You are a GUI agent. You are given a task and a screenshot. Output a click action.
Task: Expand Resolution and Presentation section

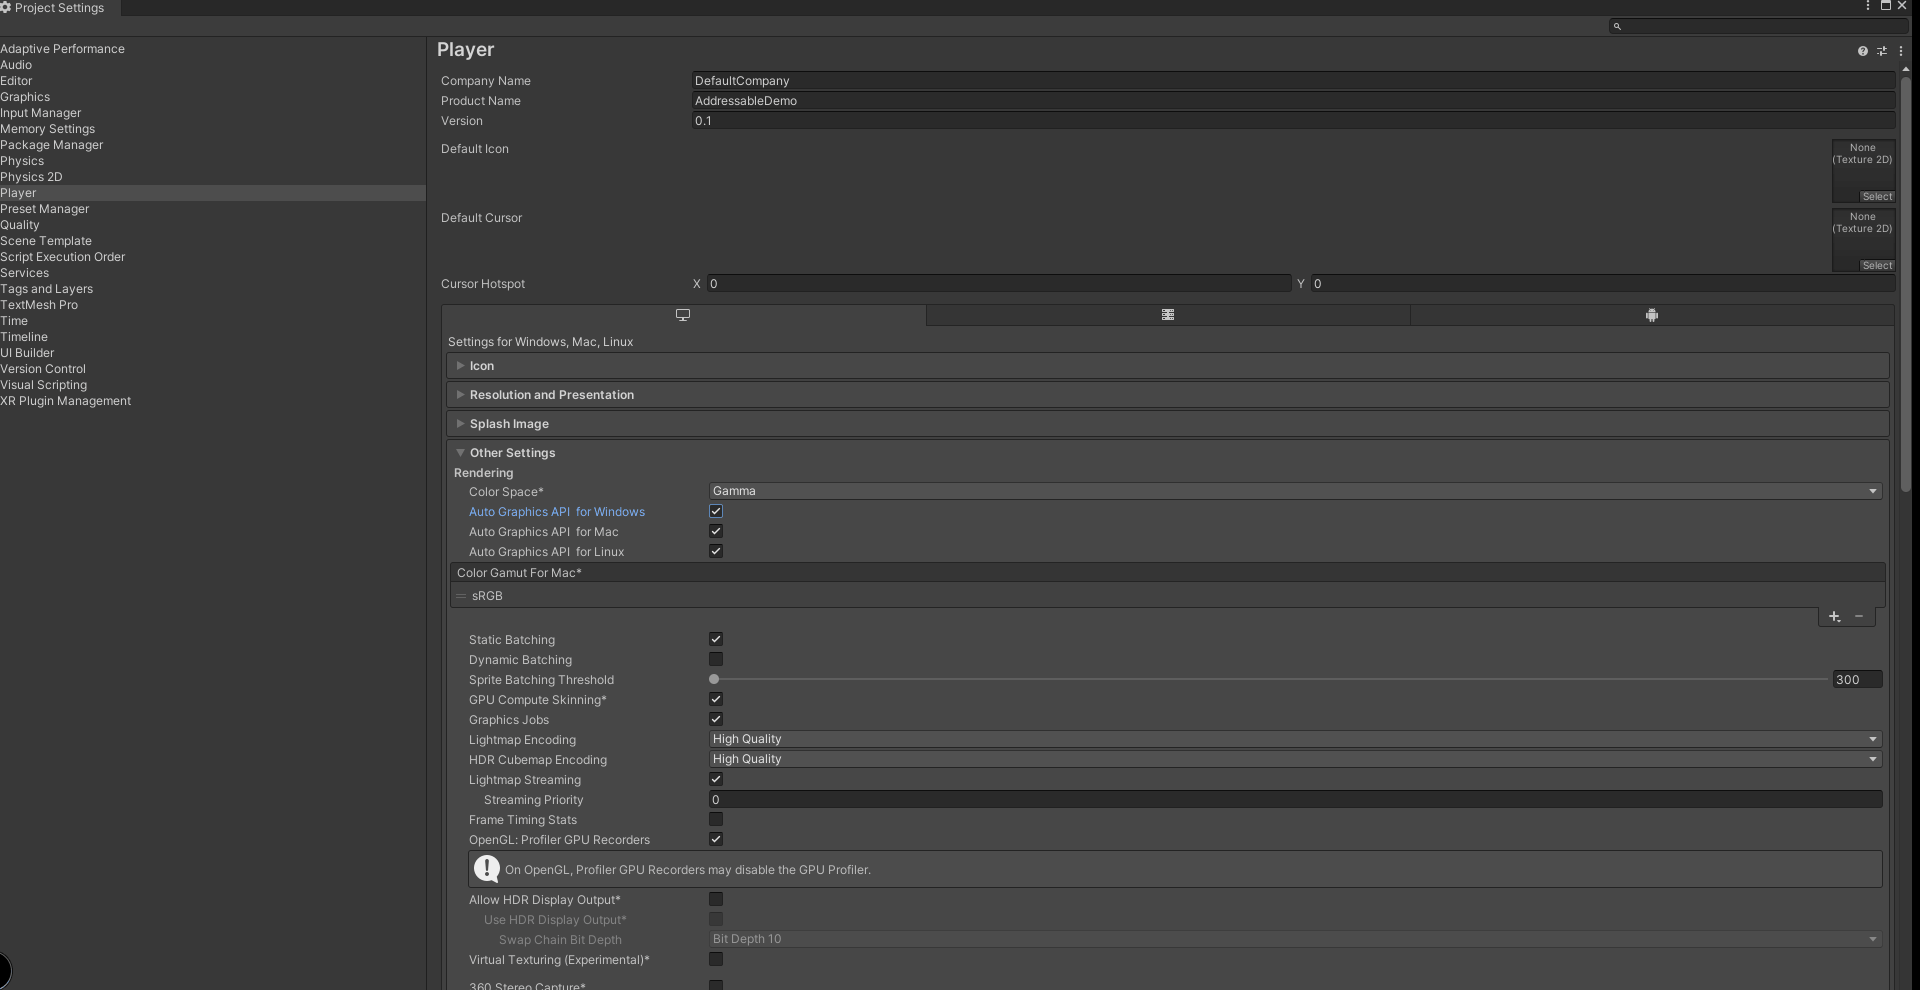[1167, 395]
